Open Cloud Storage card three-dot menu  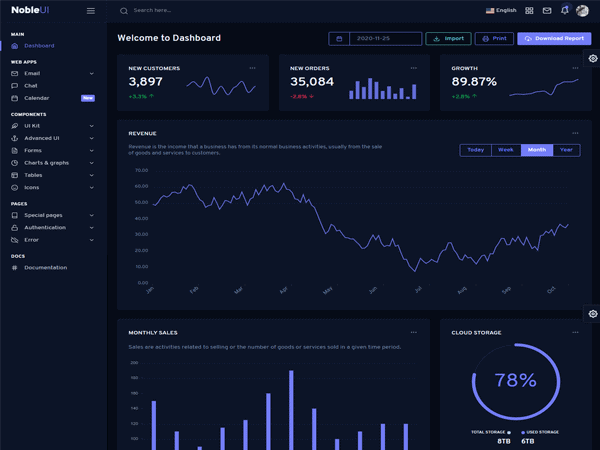[x=575, y=333]
